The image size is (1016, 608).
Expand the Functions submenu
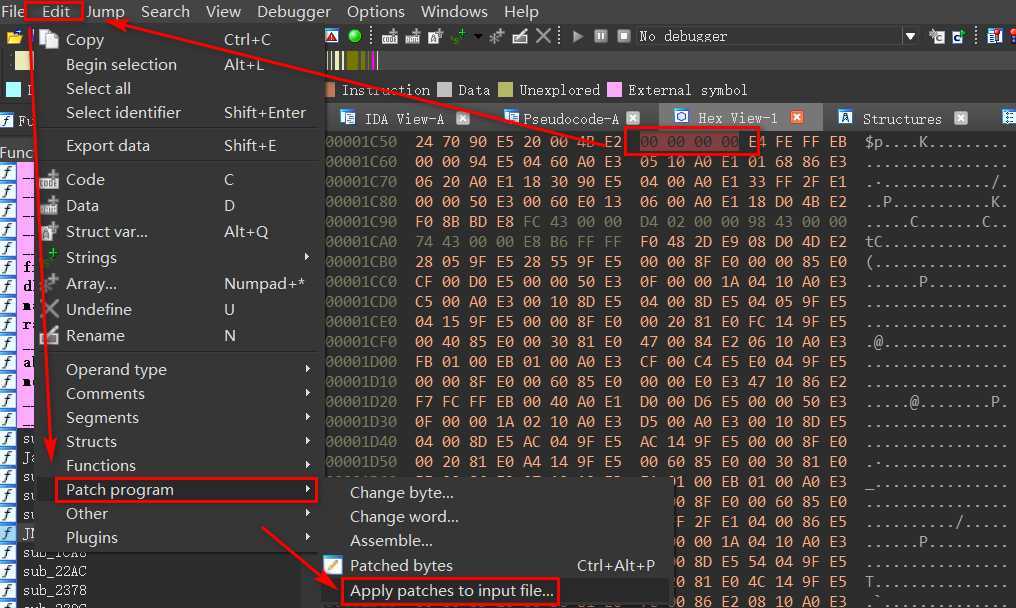176,465
